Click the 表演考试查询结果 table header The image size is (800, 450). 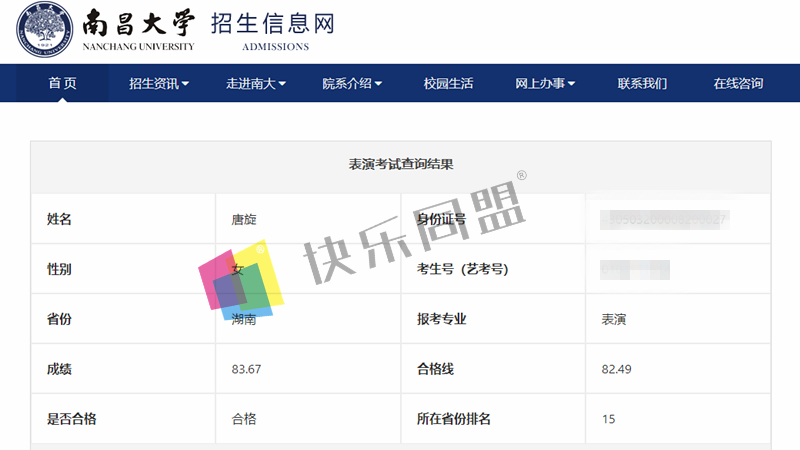coord(401,164)
